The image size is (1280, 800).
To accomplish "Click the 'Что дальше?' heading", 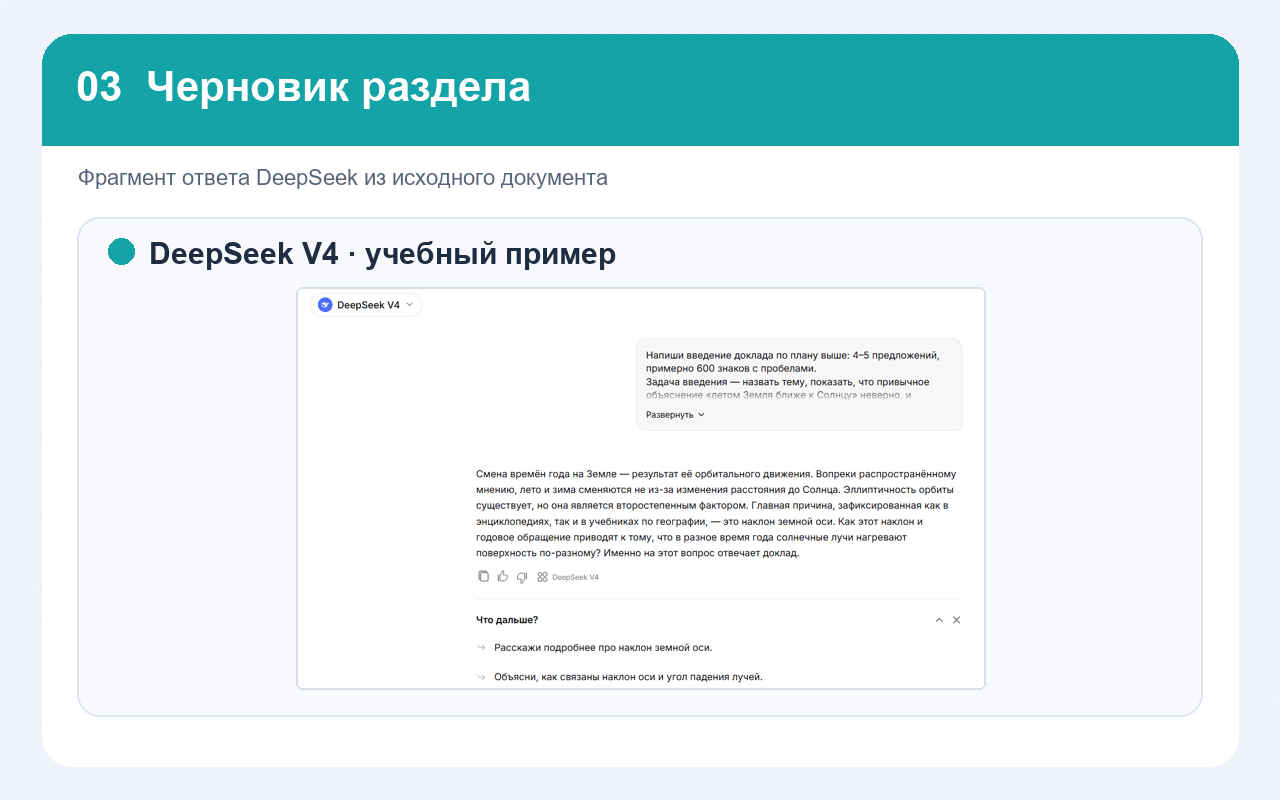I will point(507,620).
